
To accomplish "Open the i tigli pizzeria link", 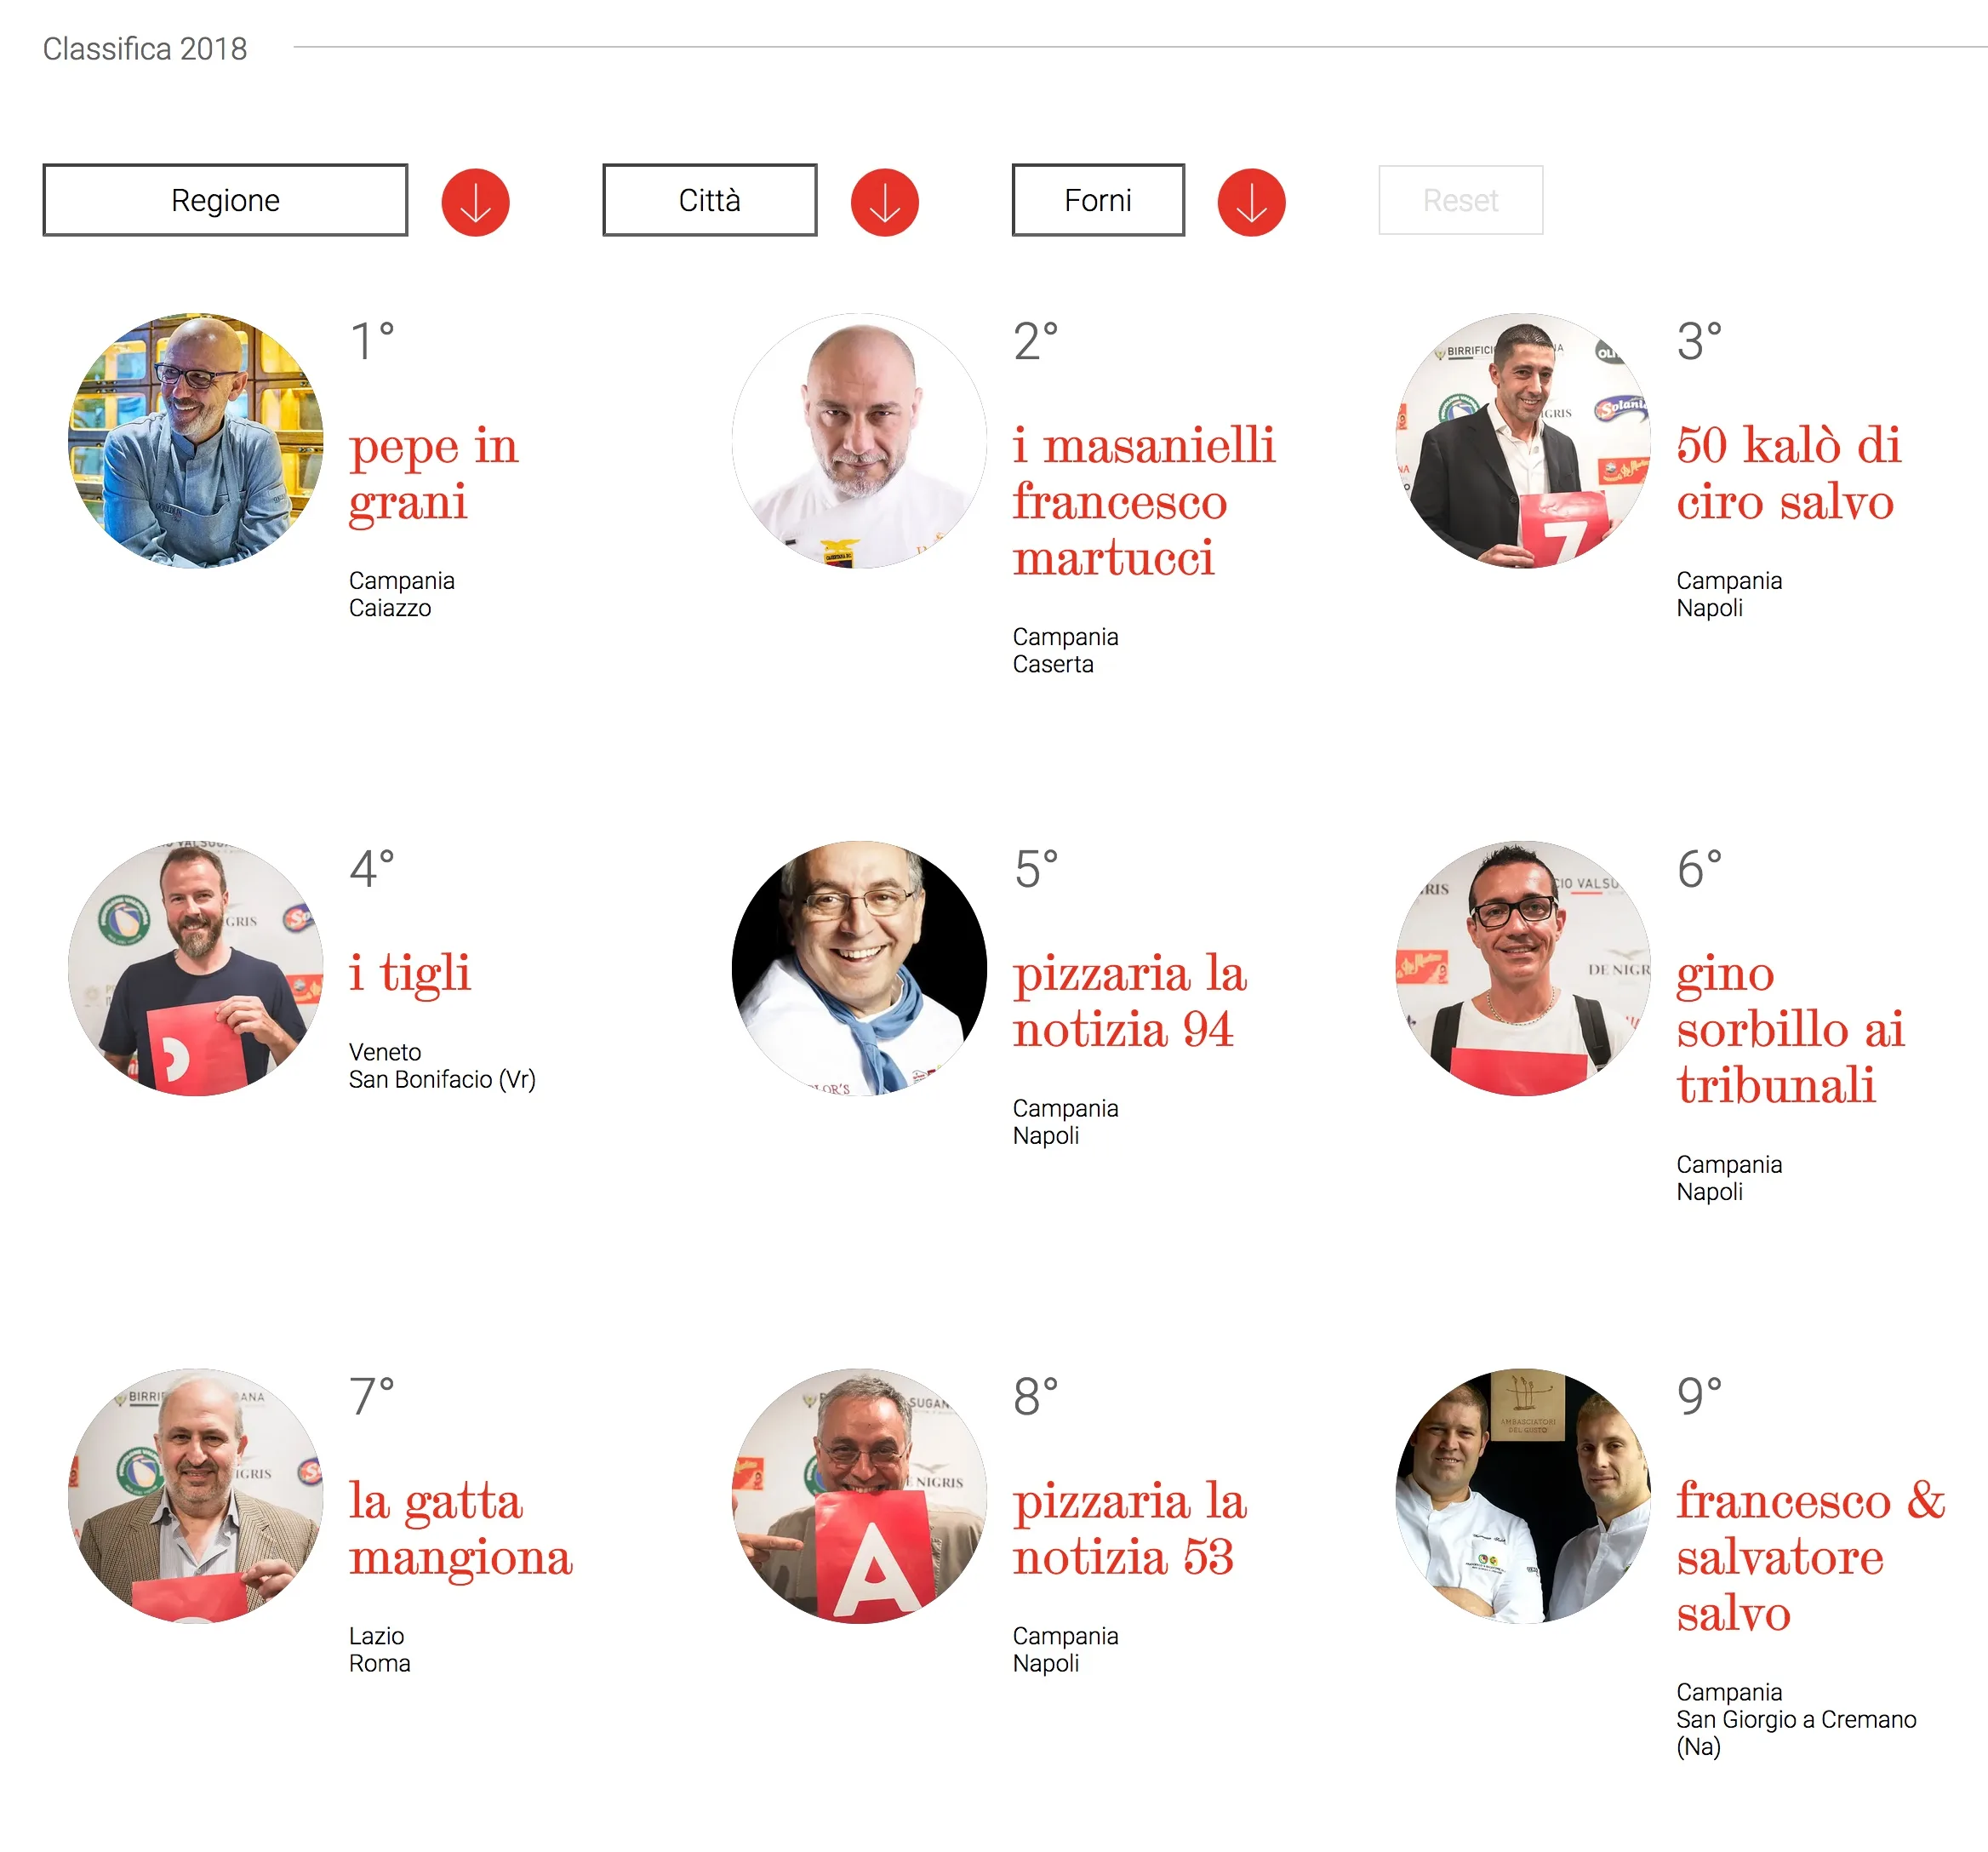I will tap(409, 973).
